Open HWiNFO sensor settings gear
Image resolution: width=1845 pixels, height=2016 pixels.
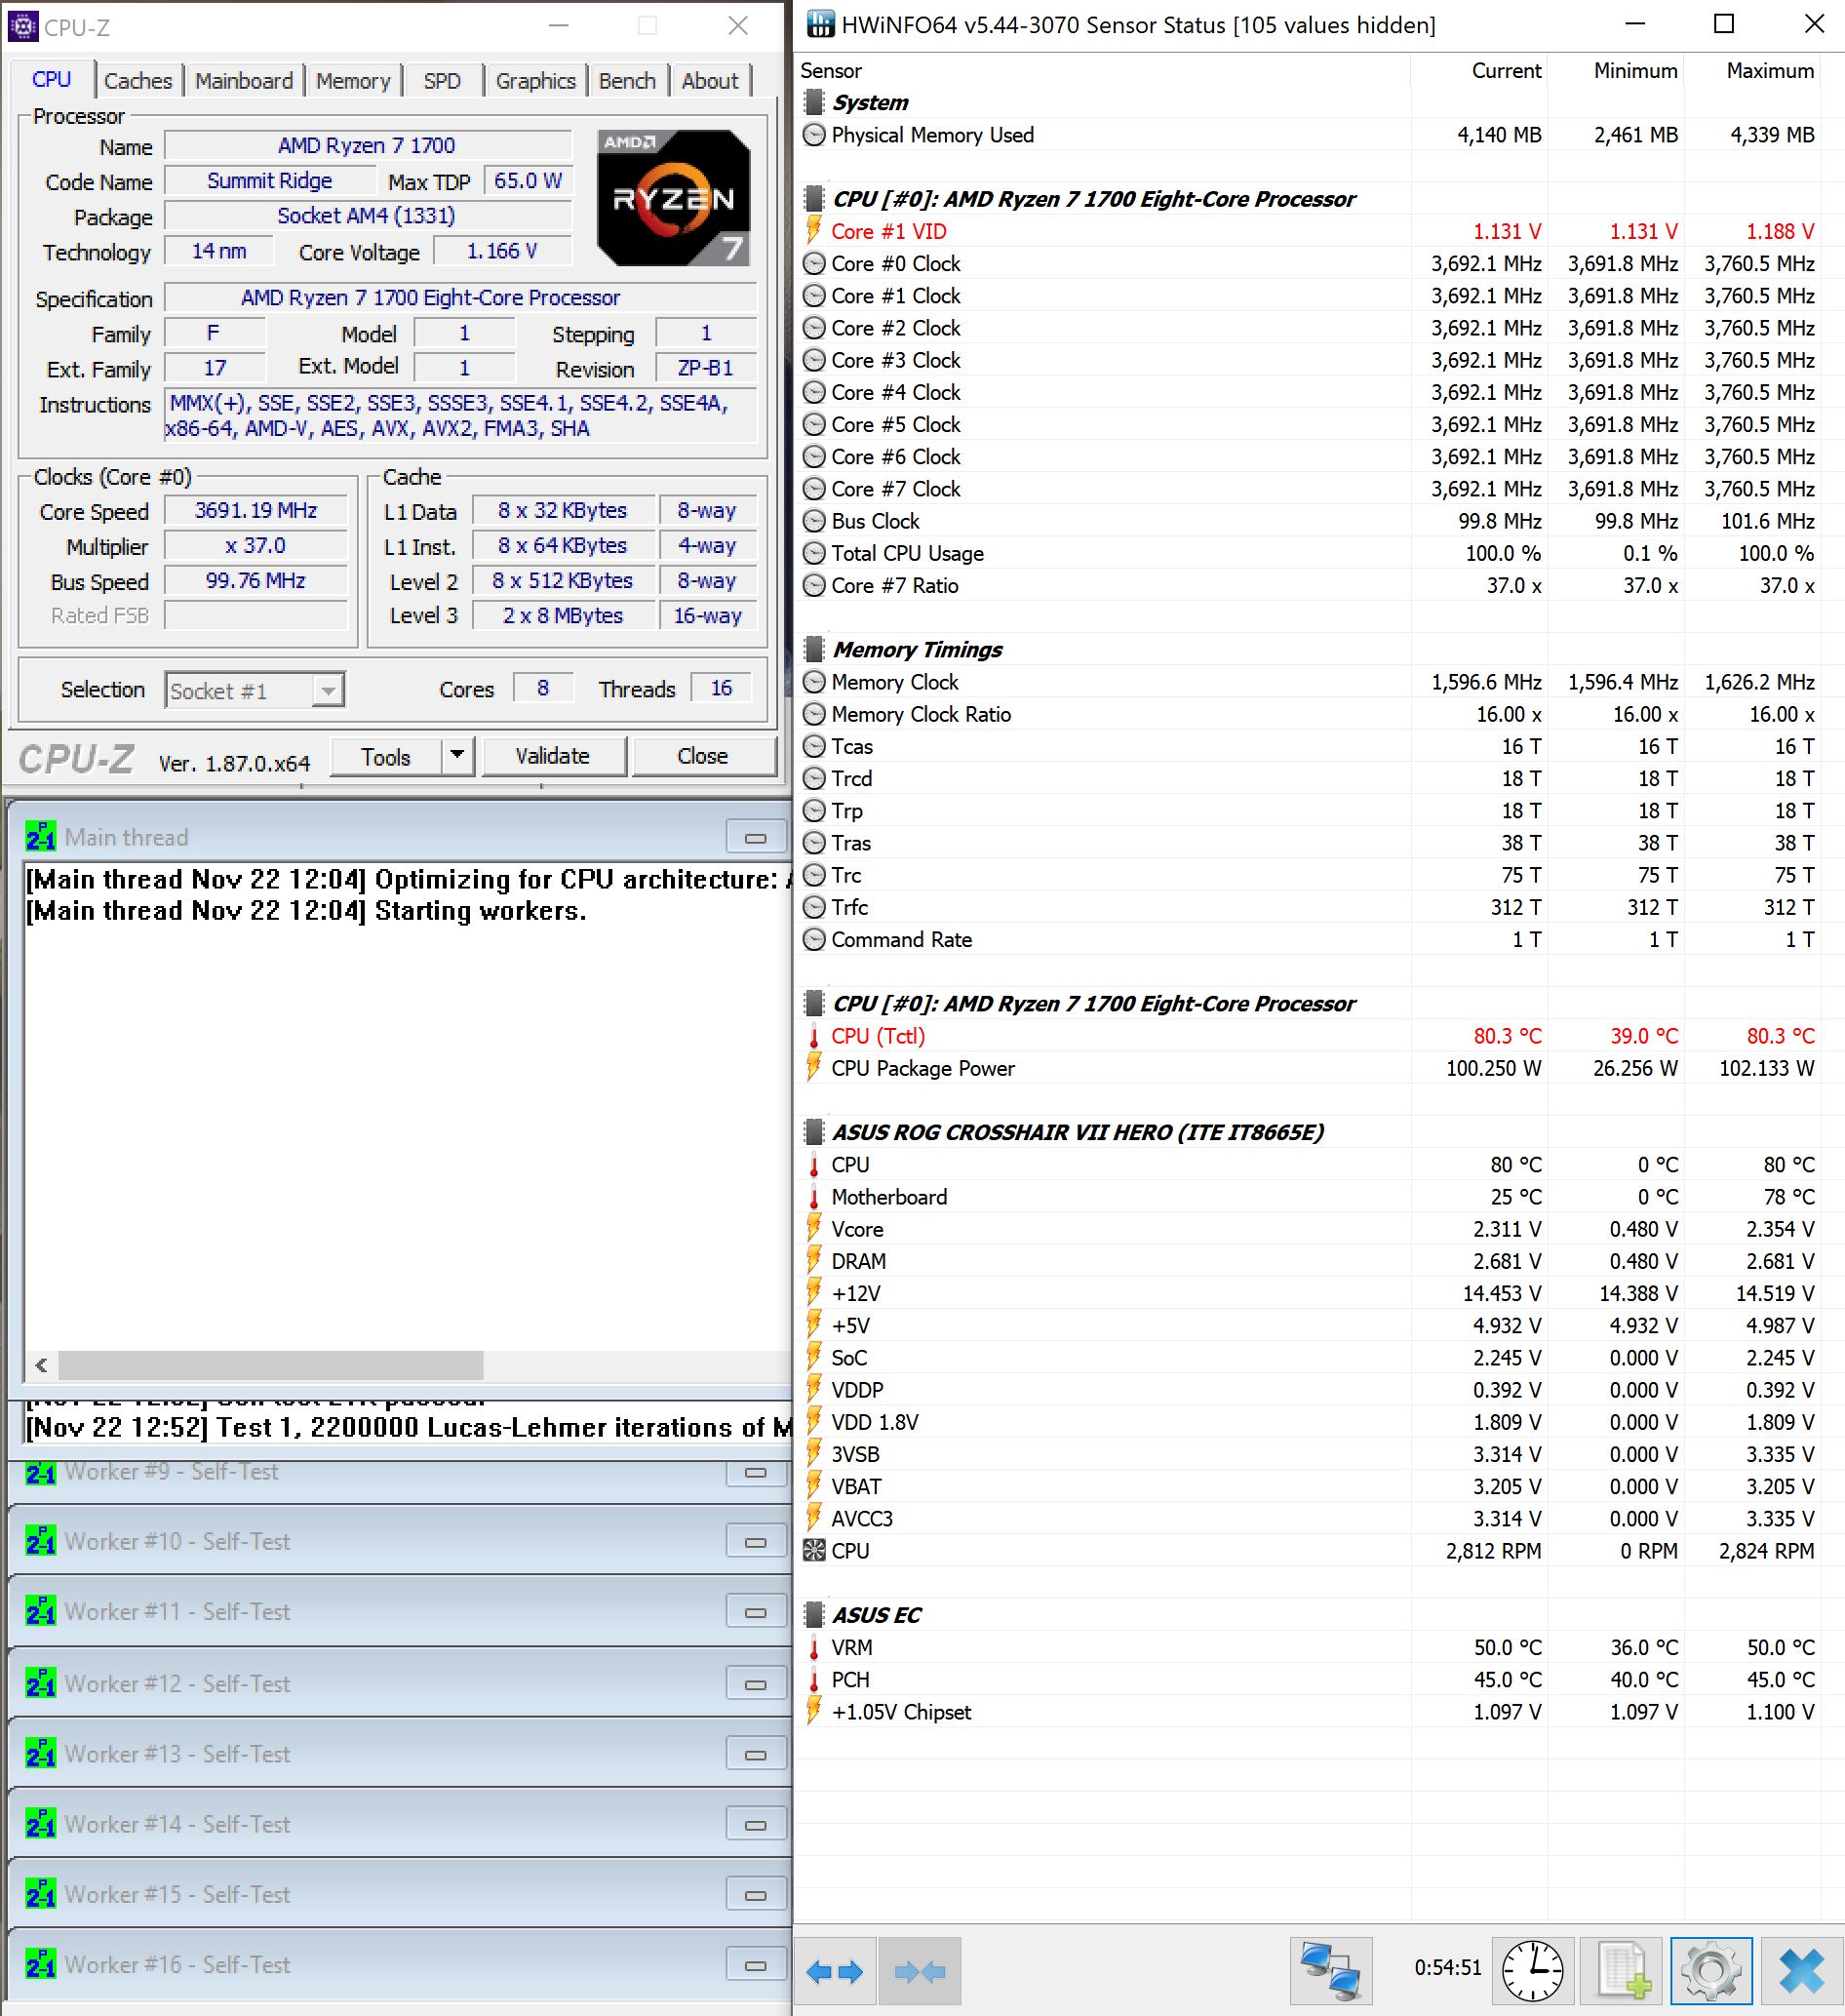coord(1711,1972)
